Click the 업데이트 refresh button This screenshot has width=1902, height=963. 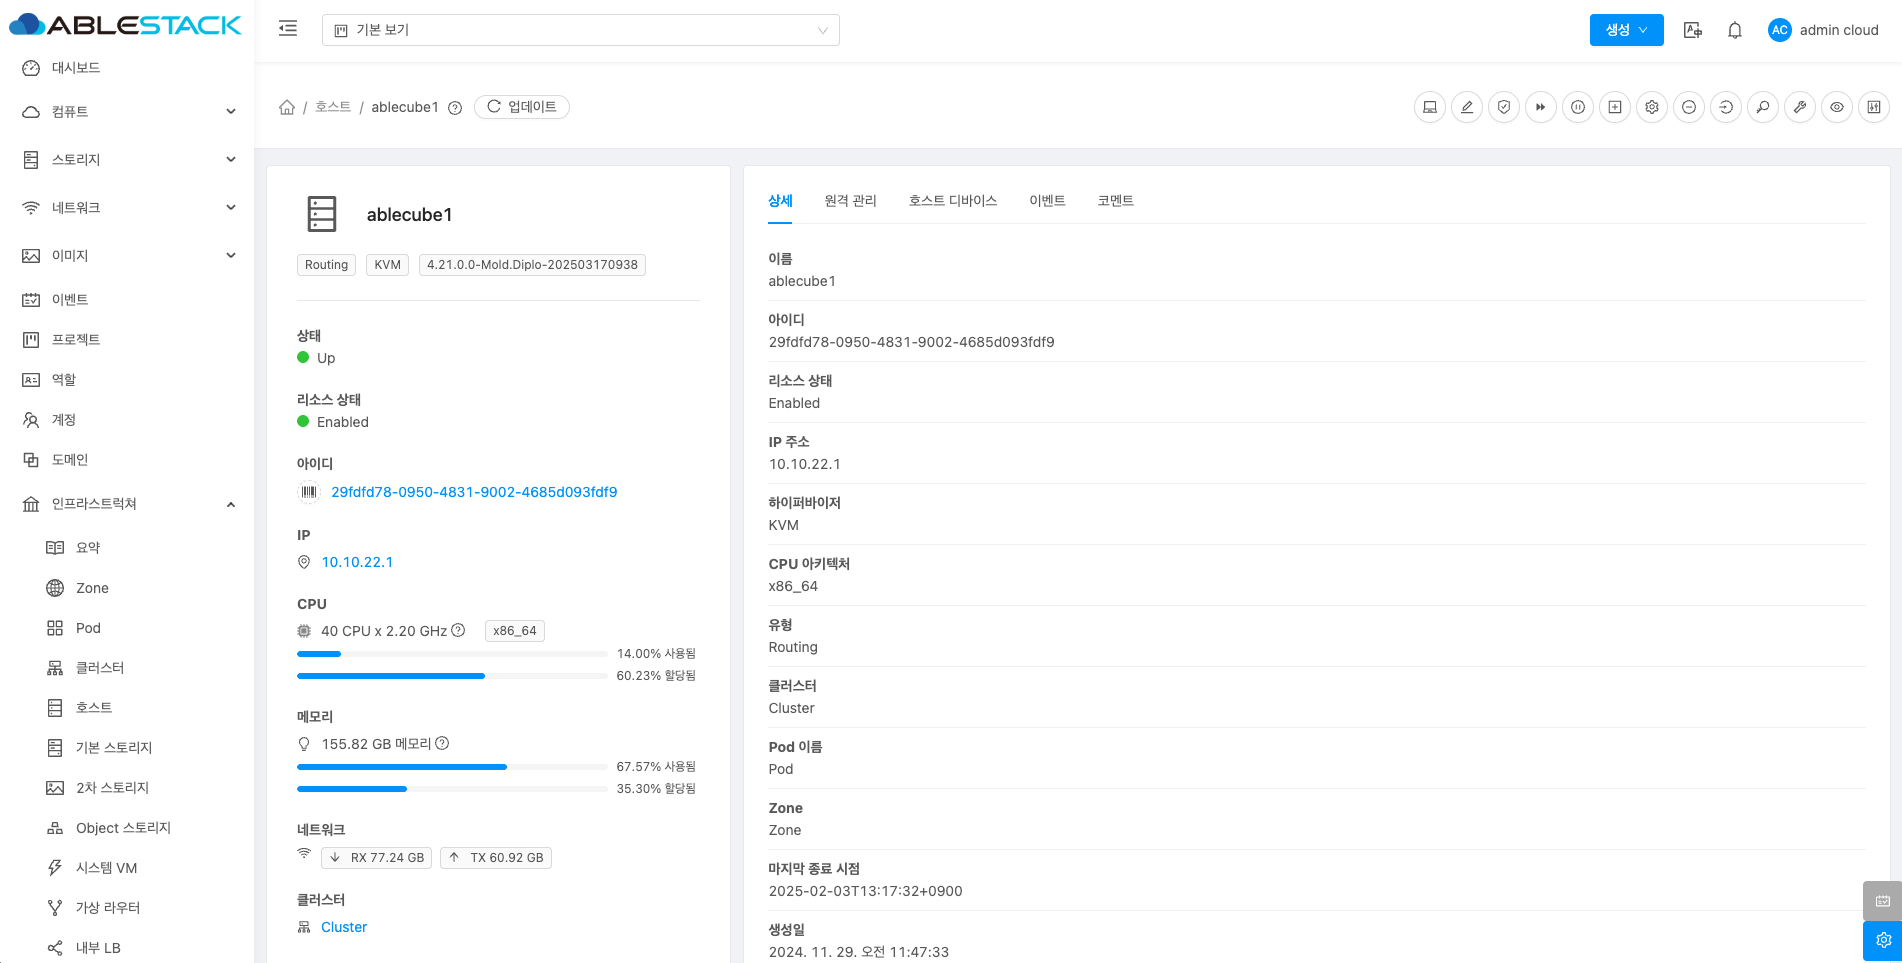pyautogui.click(x=522, y=107)
